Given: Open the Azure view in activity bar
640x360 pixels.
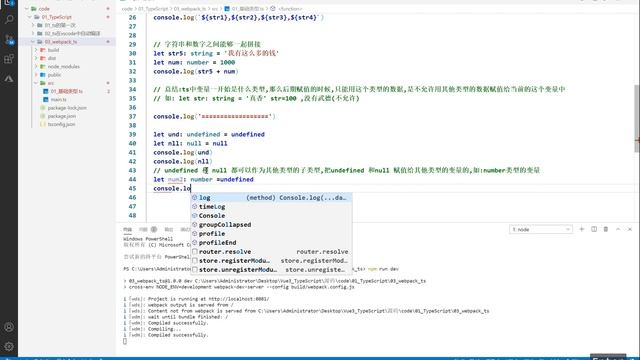Looking at the screenshot, I should click(x=9, y=79).
